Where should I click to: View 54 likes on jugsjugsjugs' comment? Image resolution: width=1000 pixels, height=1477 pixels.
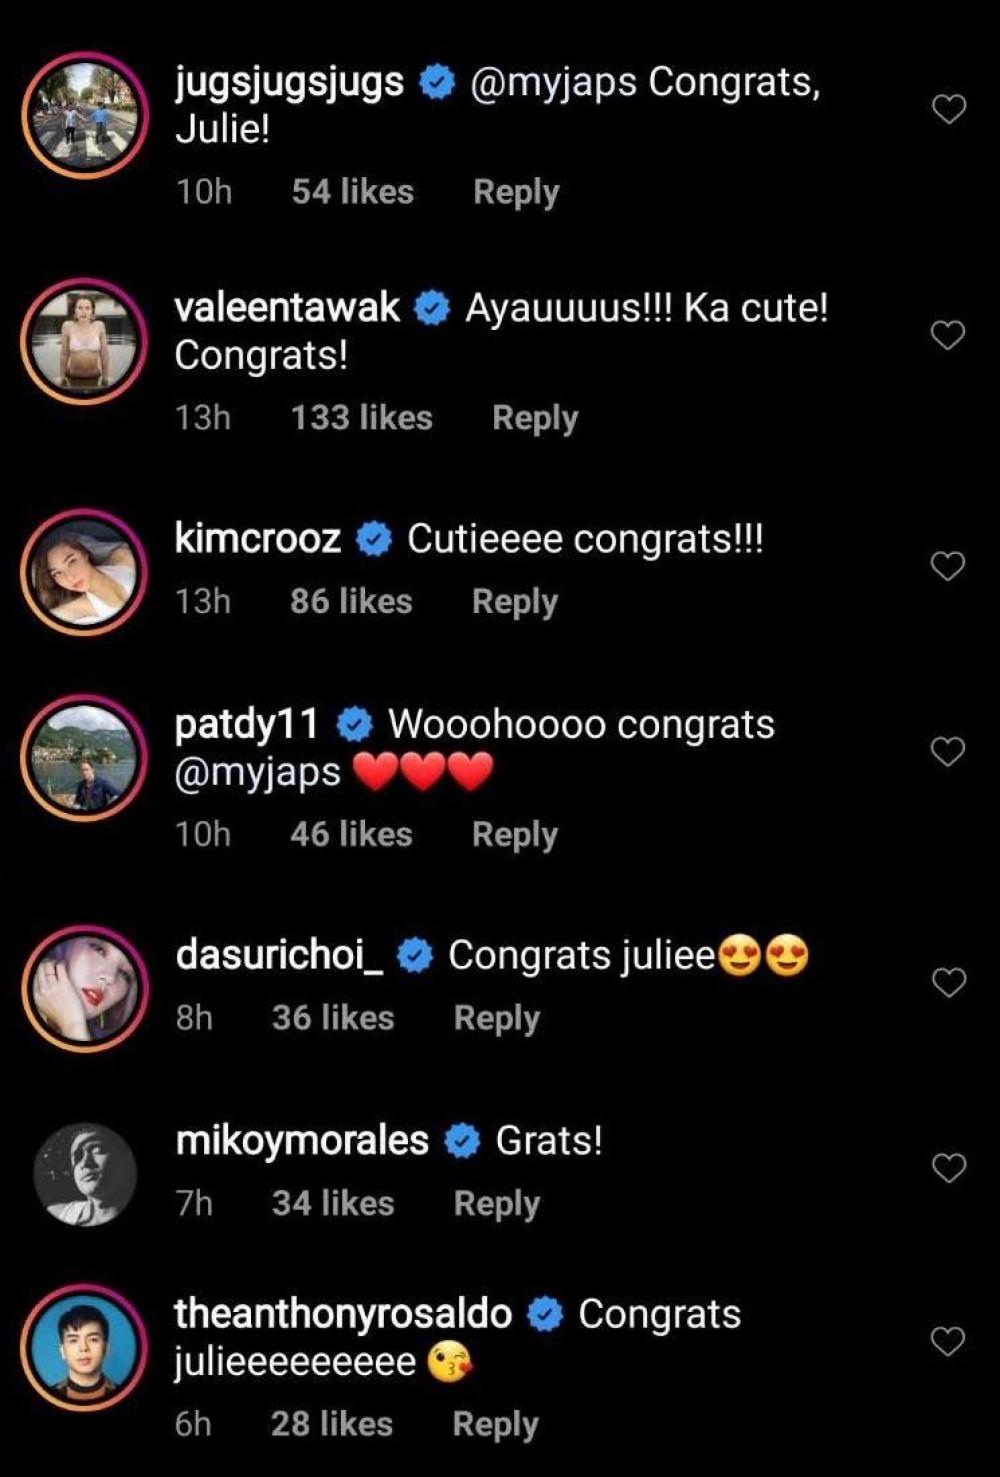(352, 192)
